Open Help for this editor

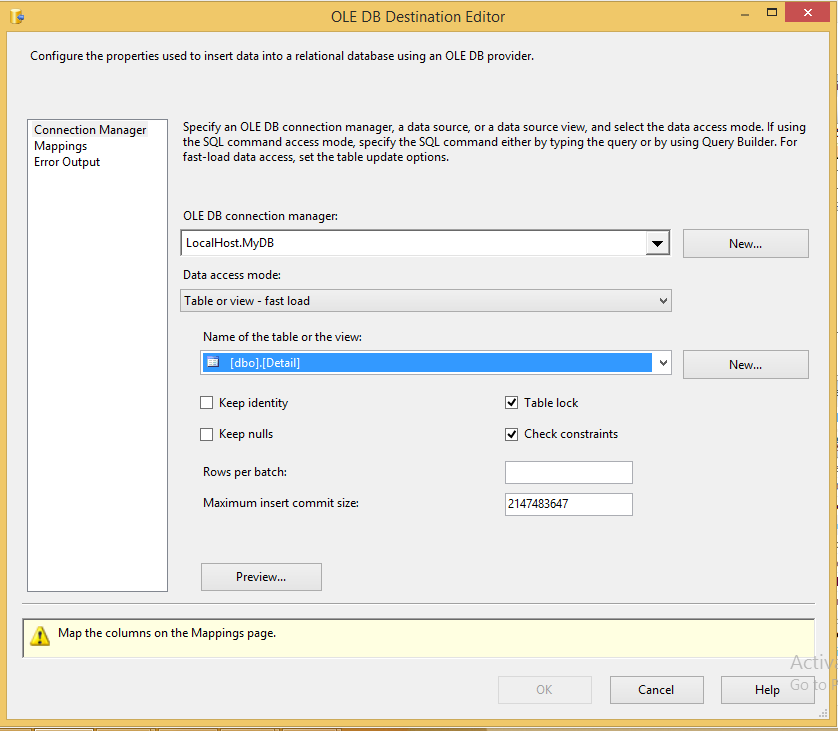(x=767, y=689)
